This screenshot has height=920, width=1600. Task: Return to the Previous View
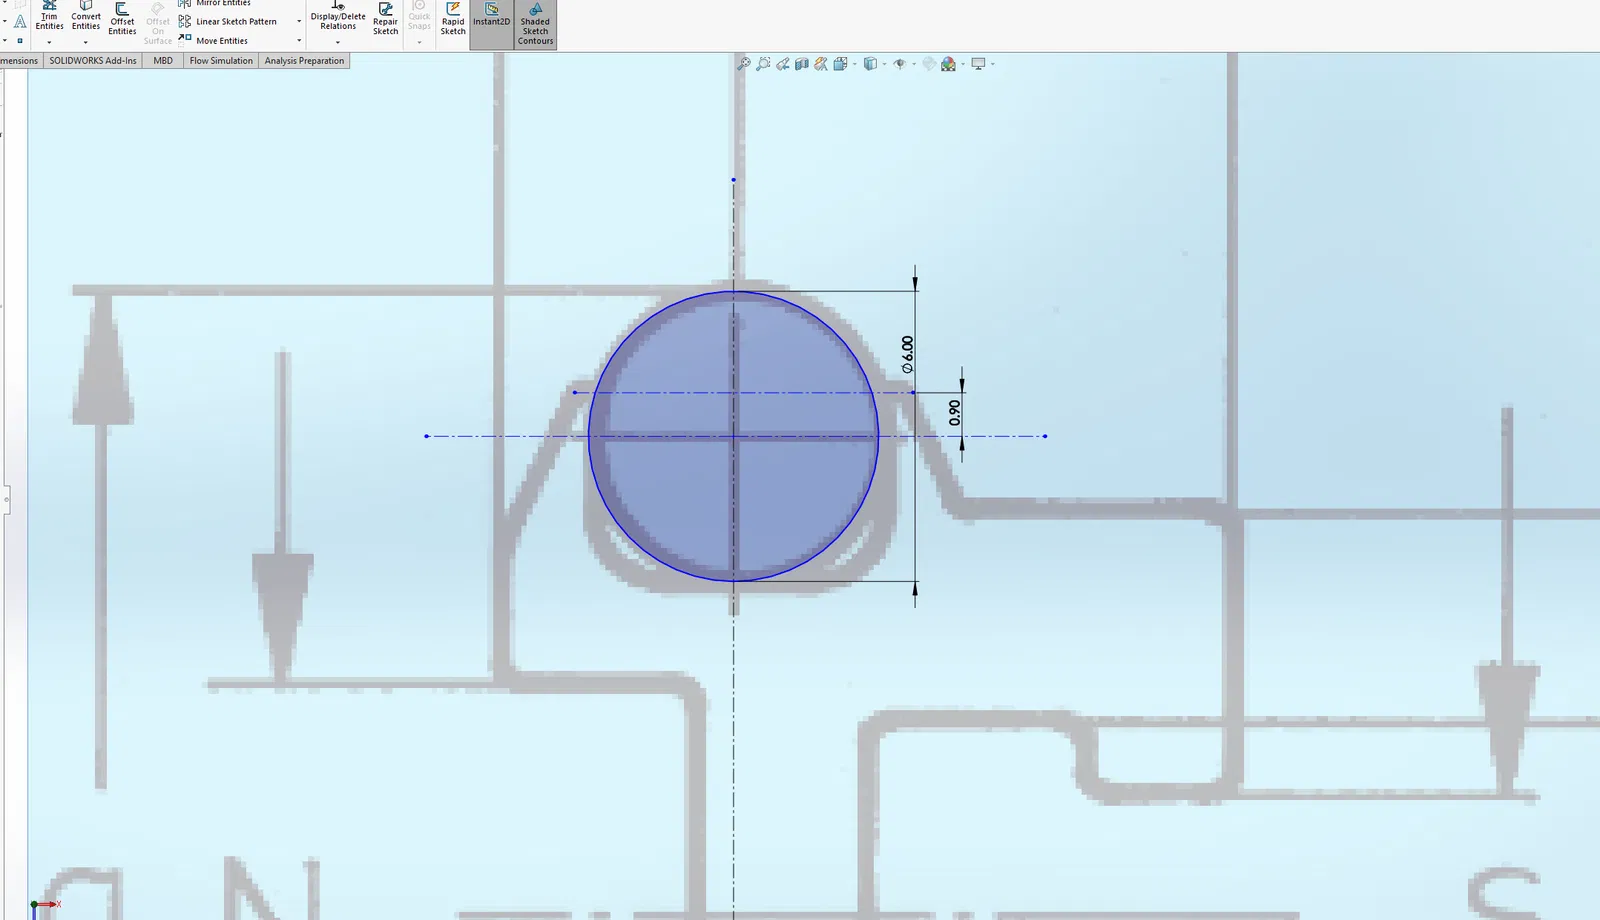(783, 64)
